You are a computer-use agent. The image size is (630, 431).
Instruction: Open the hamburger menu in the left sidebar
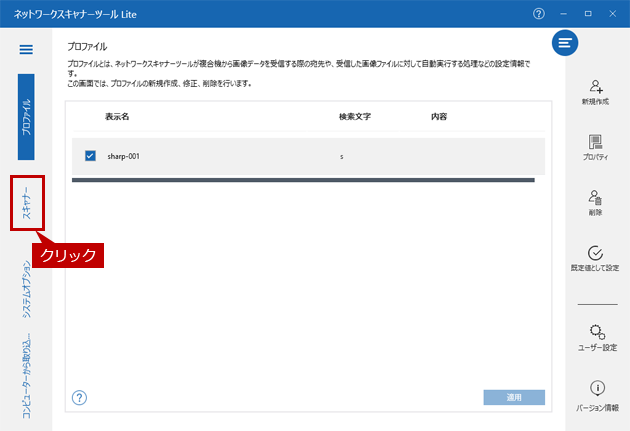tap(26, 49)
